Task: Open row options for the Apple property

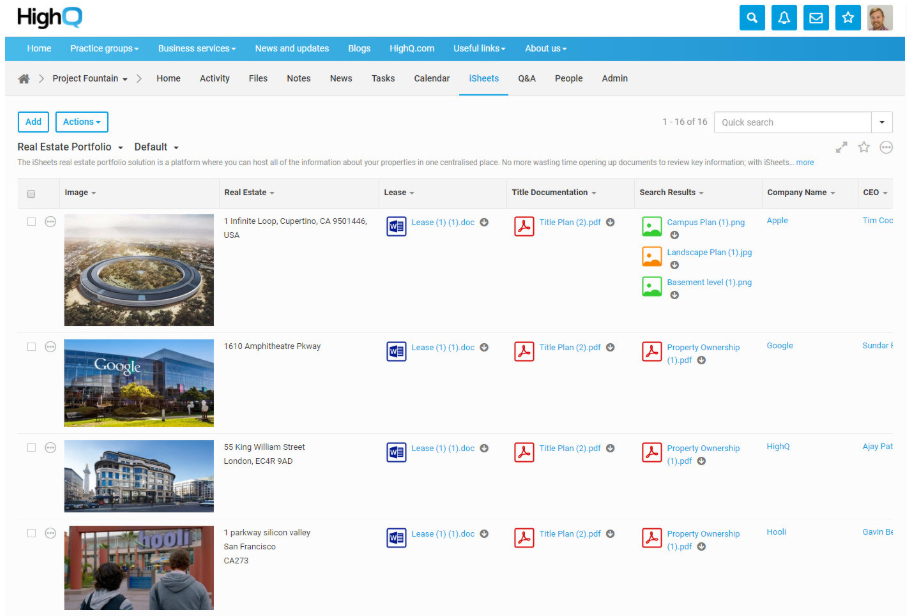Action: click(50, 222)
